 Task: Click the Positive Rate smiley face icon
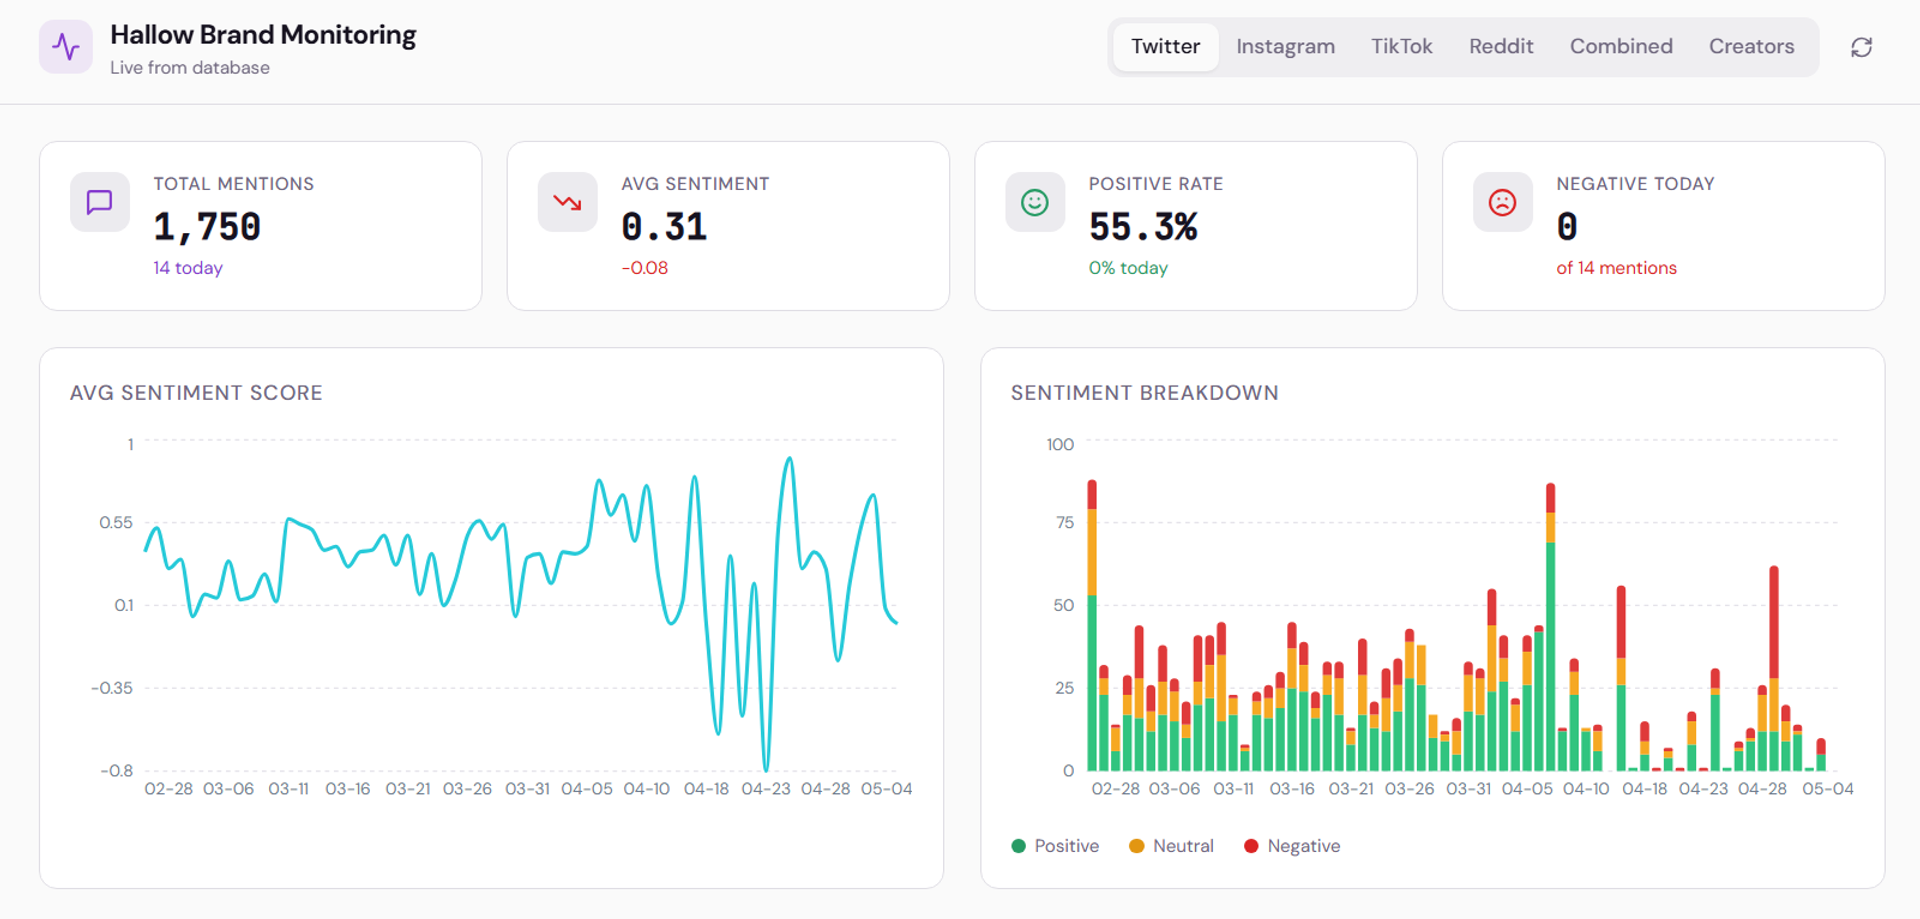pos(1035,202)
